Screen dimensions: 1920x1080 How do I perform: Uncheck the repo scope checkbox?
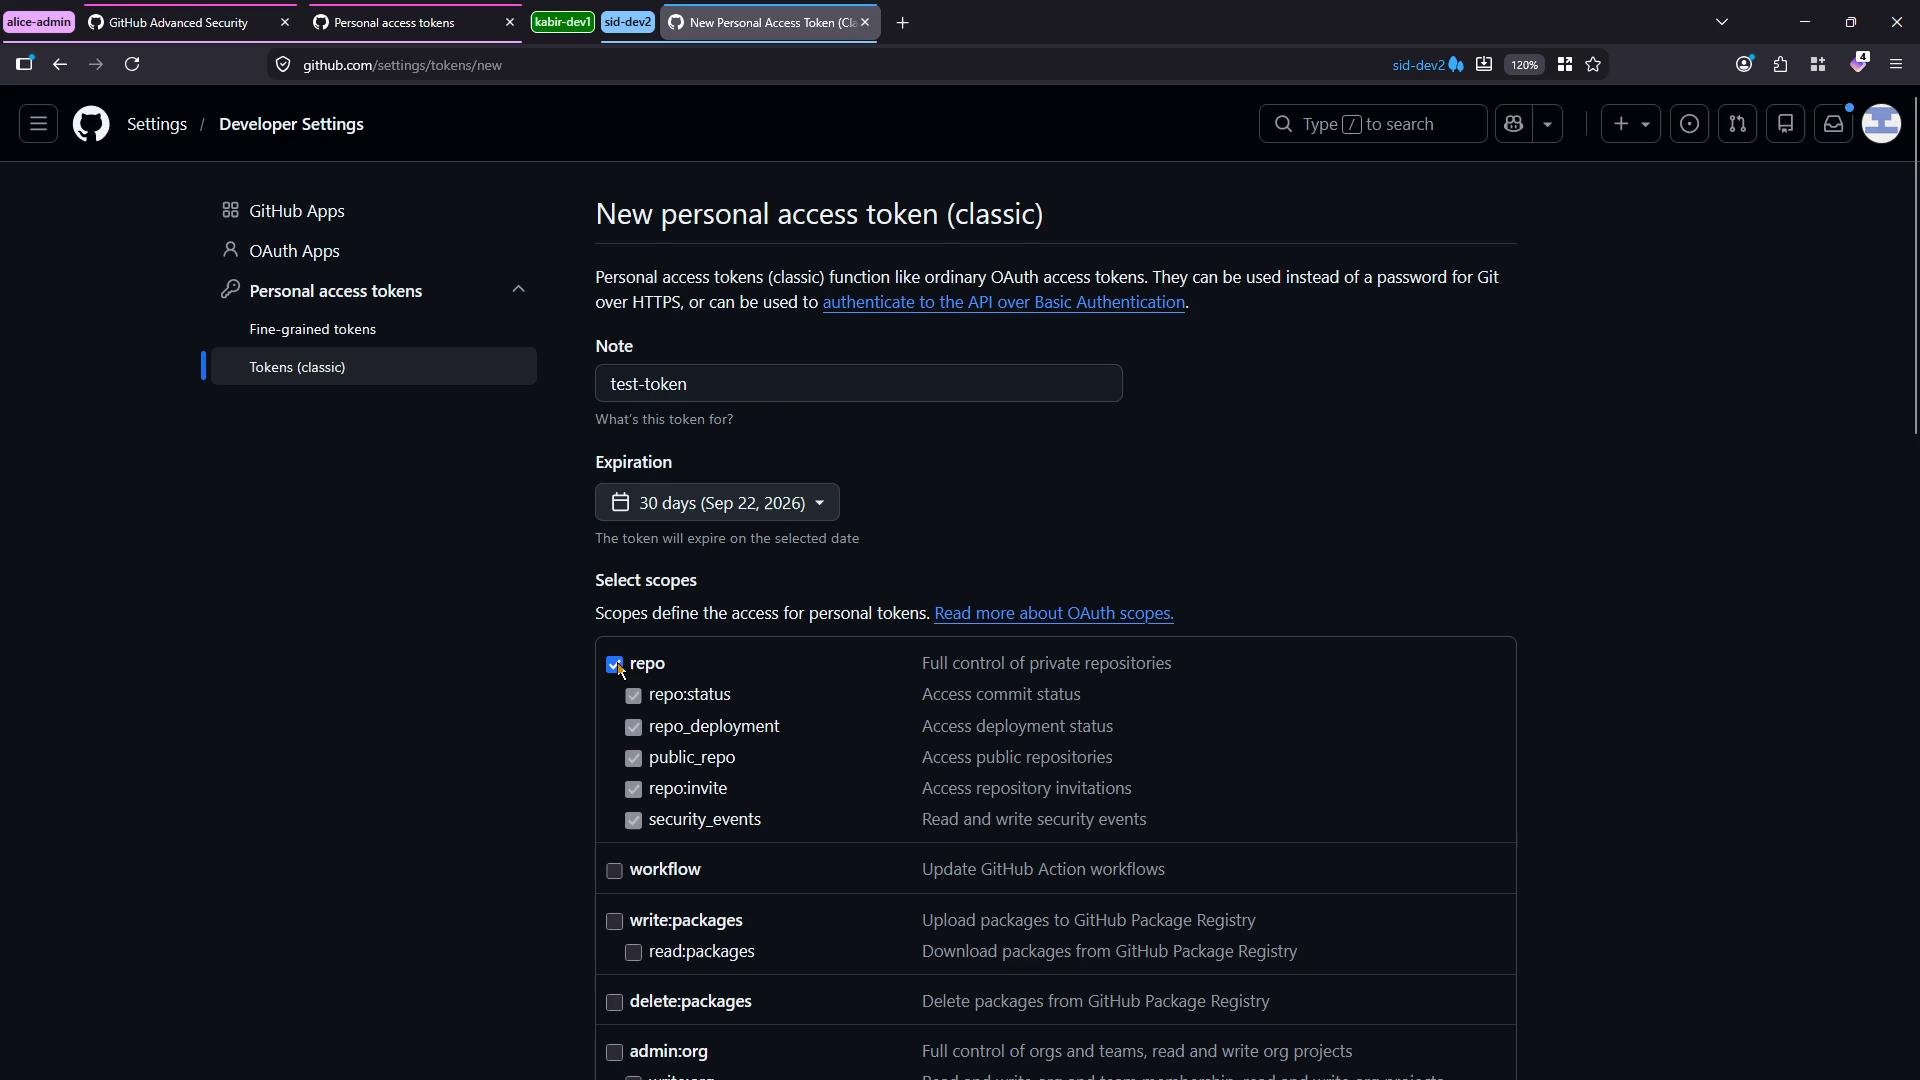point(614,665)
